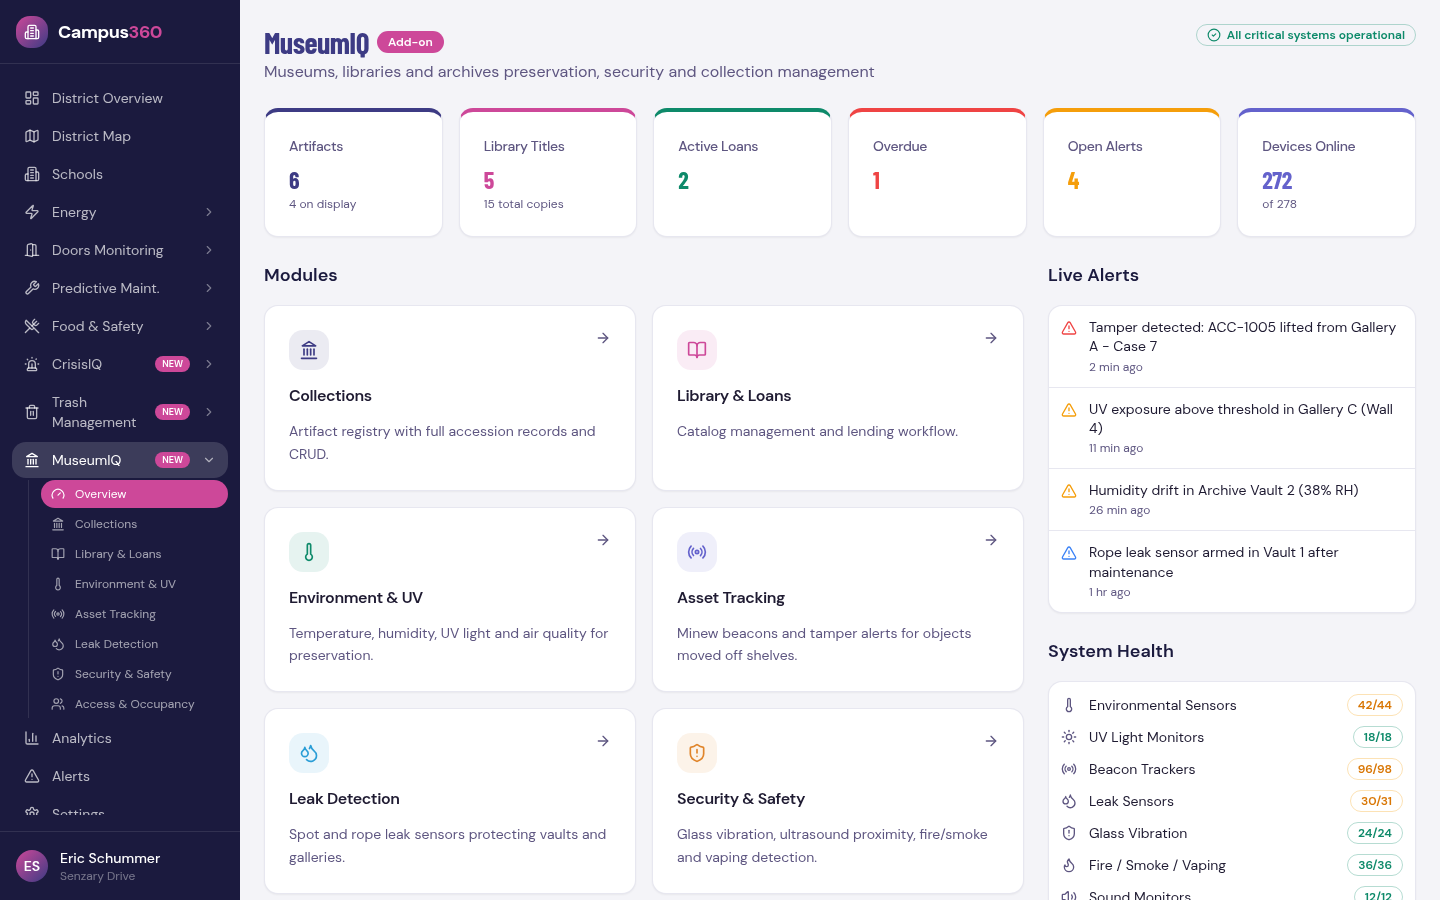Click Environmental Sensors 42/44 badge
This screenshot has height=900, width=1440.
pyautogui.click(x=1375, y=705)
